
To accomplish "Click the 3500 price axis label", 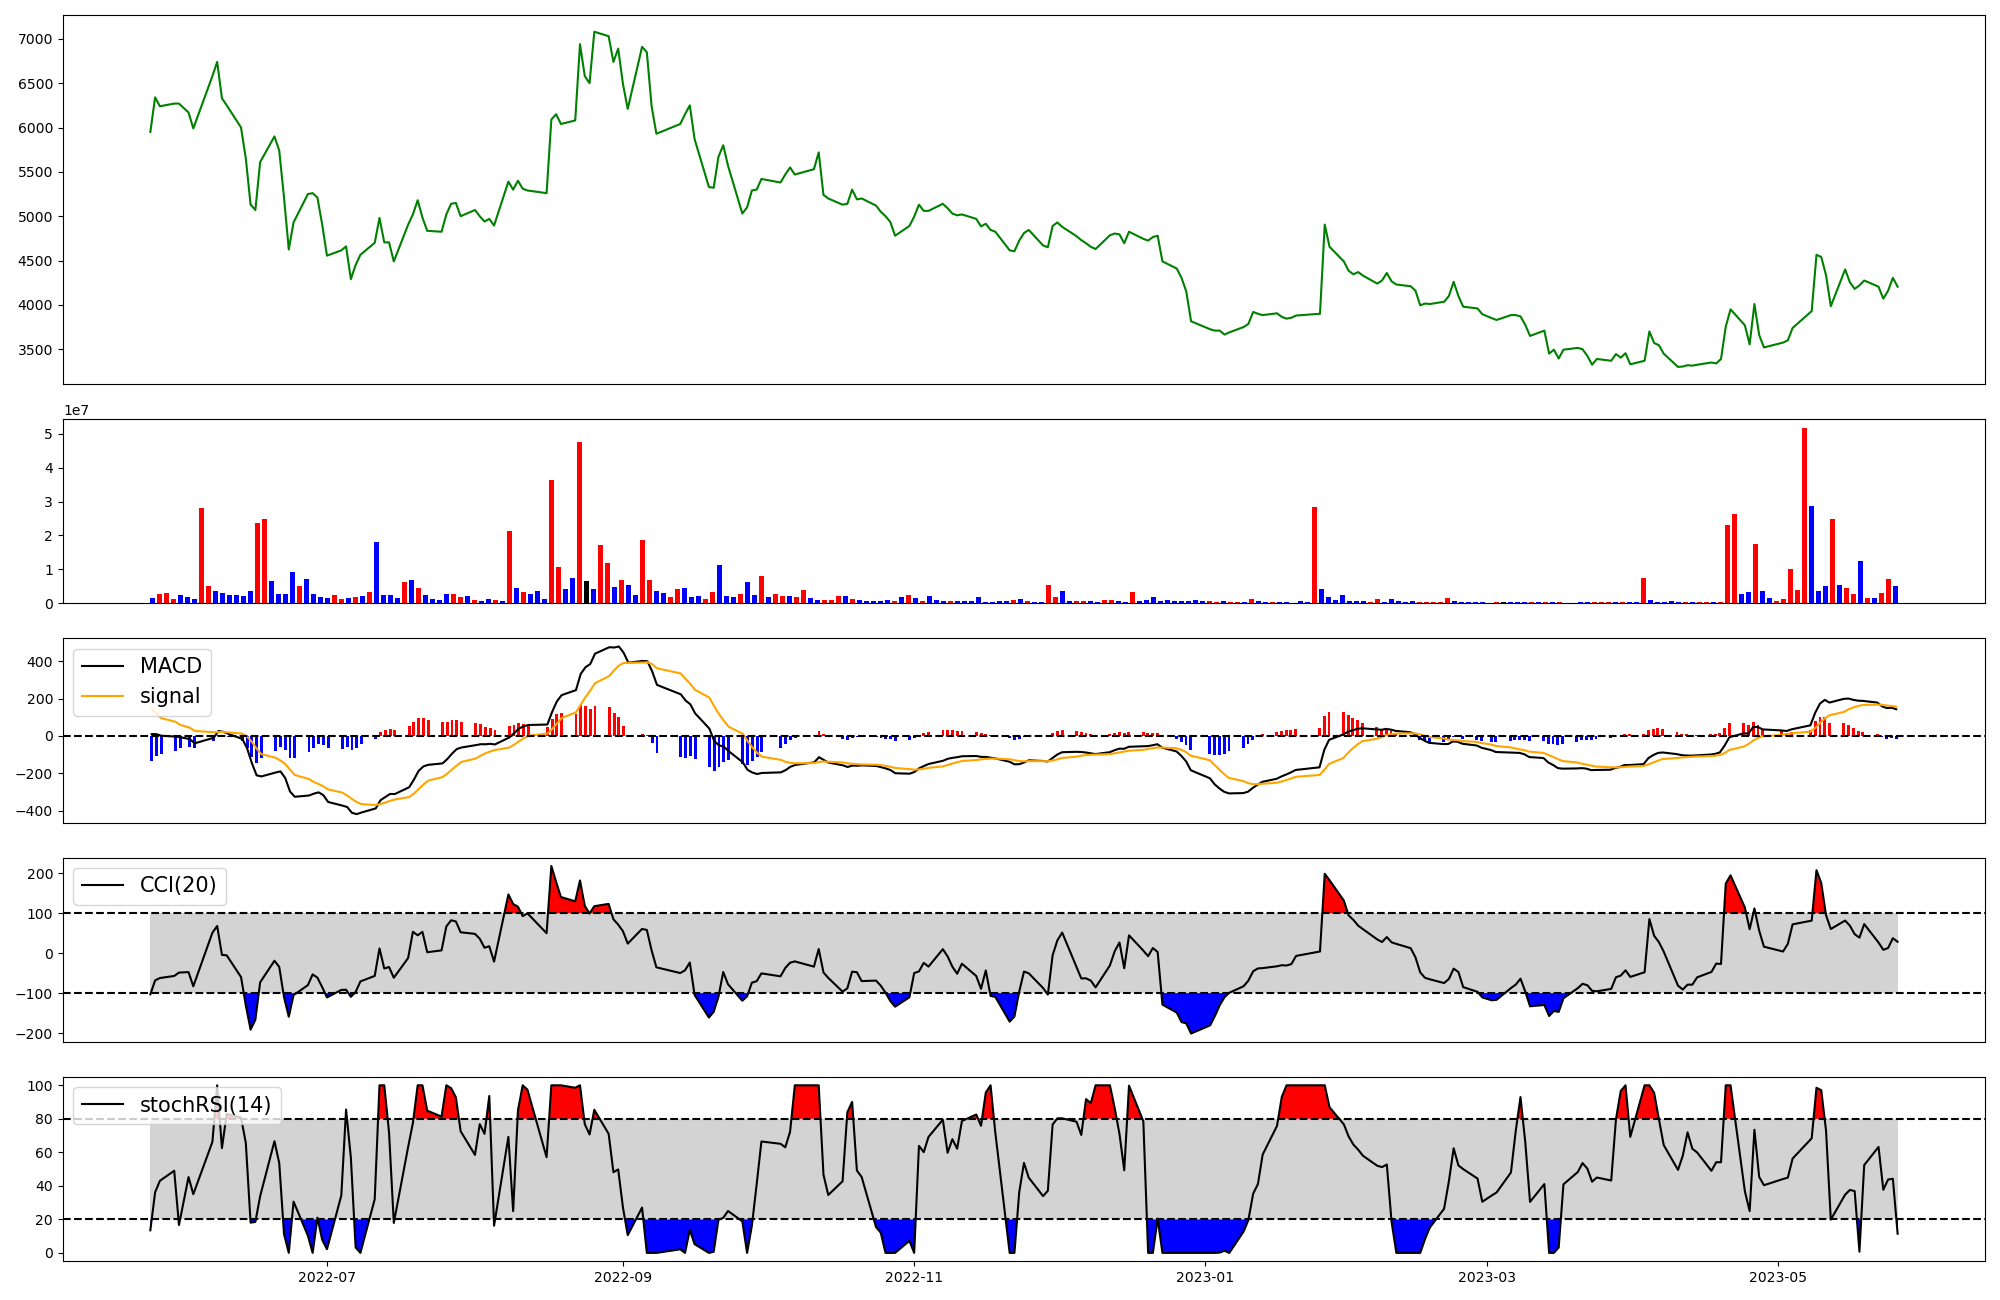I will tap(35, 350).
